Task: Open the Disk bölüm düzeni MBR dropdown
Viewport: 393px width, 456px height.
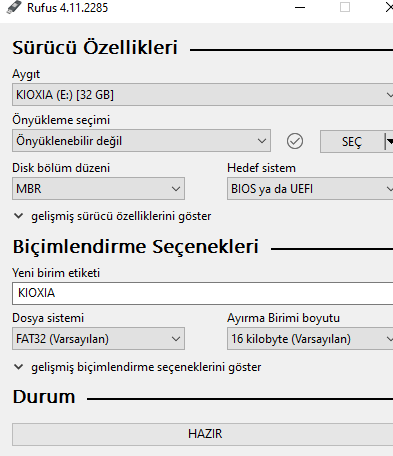Action: click(x=98, y=189)
